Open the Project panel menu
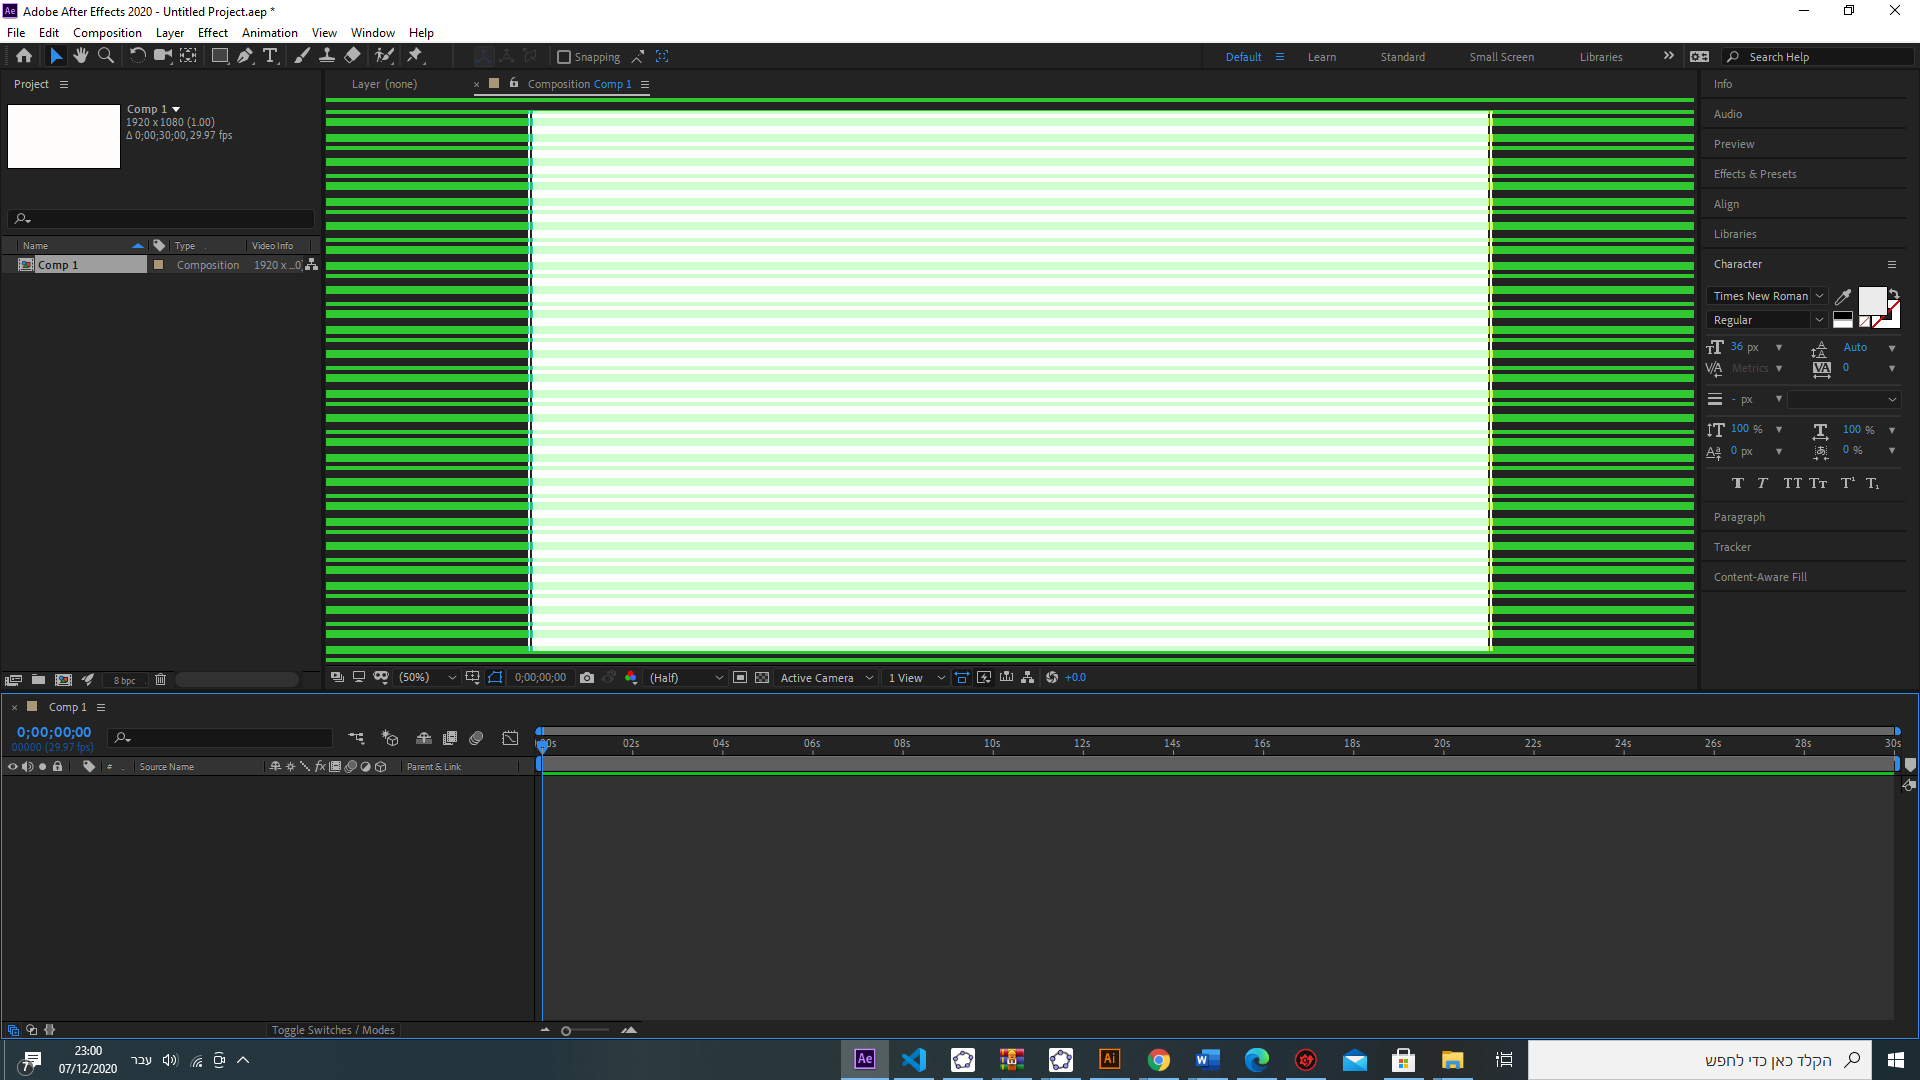The height and width of the screenshot is (1080, 1920). click(x=64, y=84)
